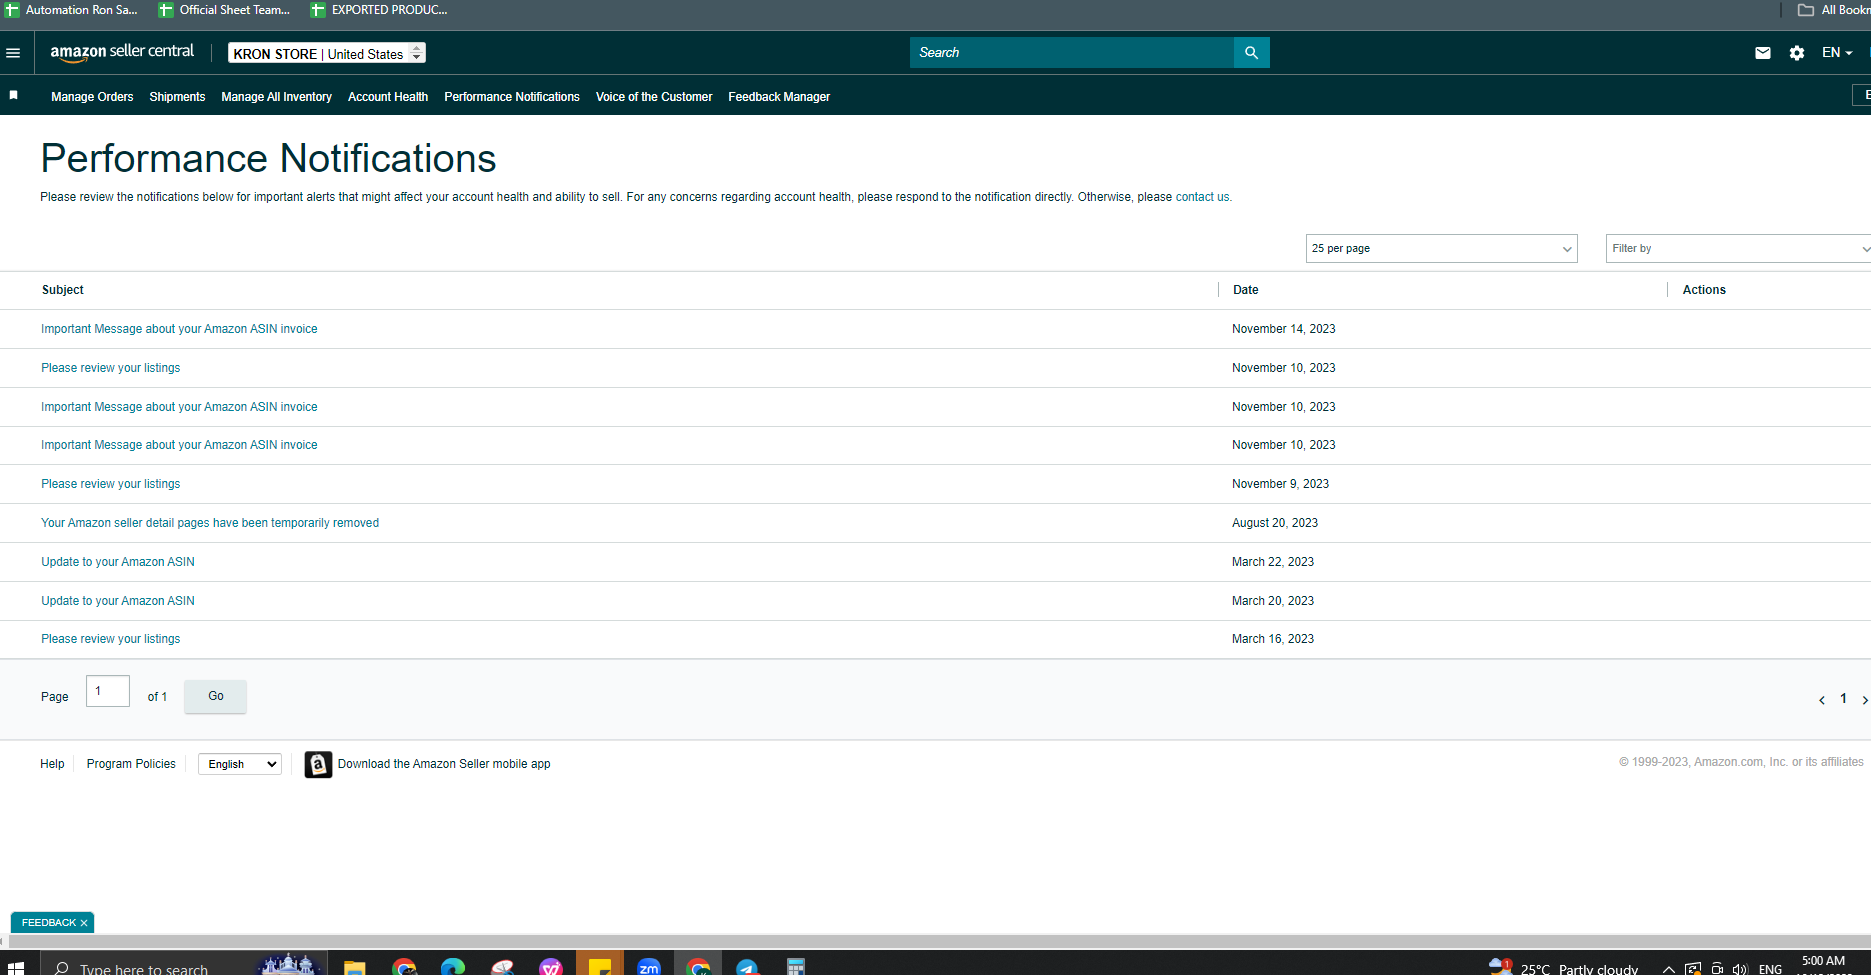Open the Windows Start menu

15,967
